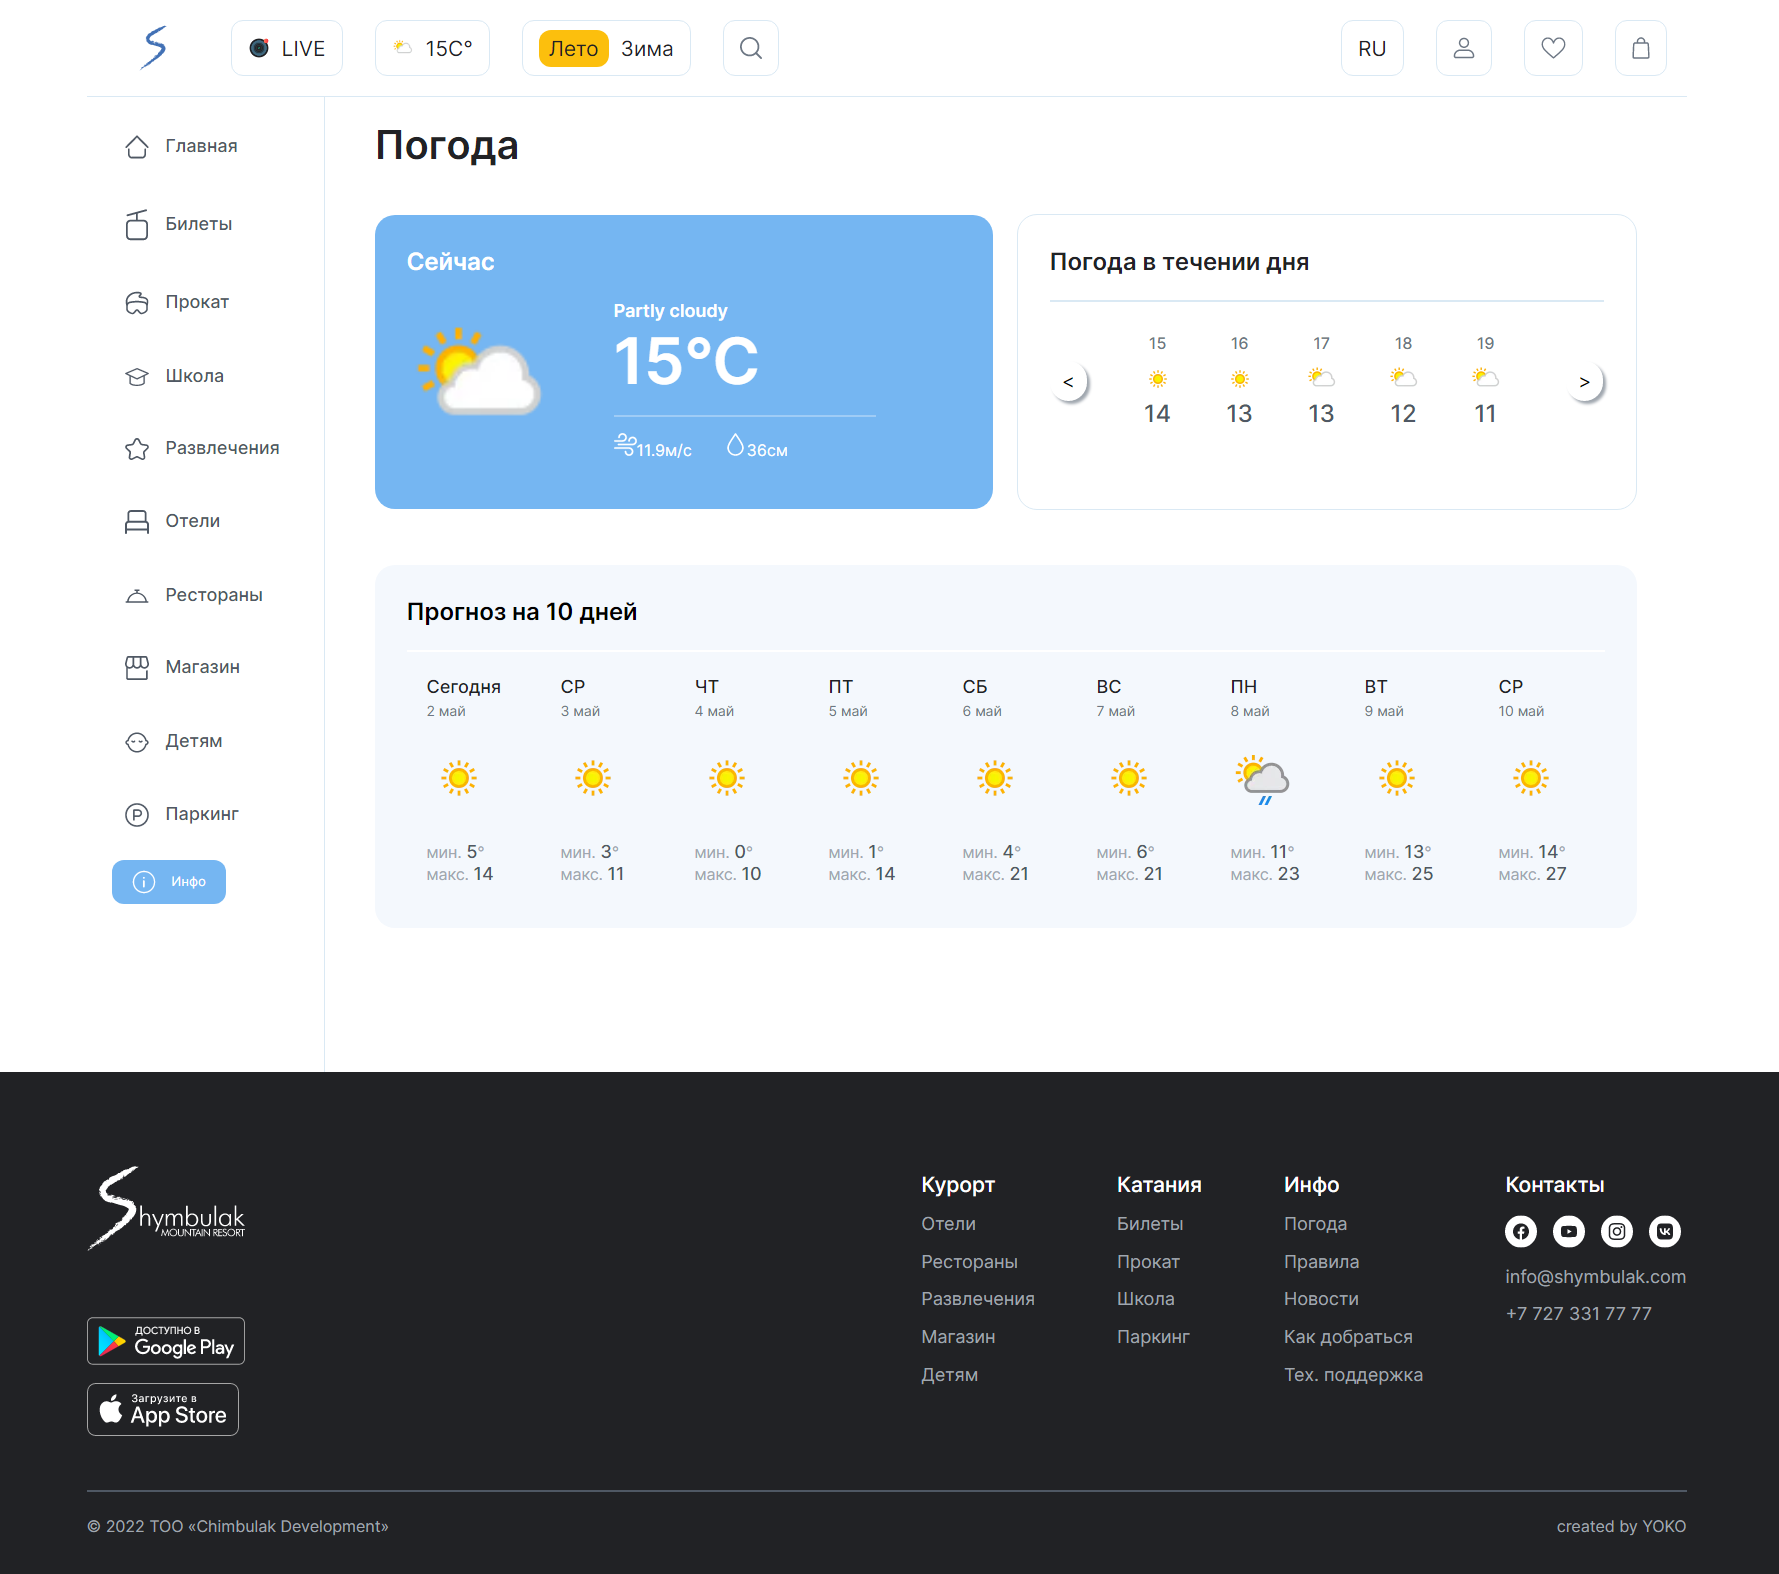This screenshot has height=1574, width=1779.
Task: Open the Instagram icon in footer
Action: (x=1616, y=1231)
